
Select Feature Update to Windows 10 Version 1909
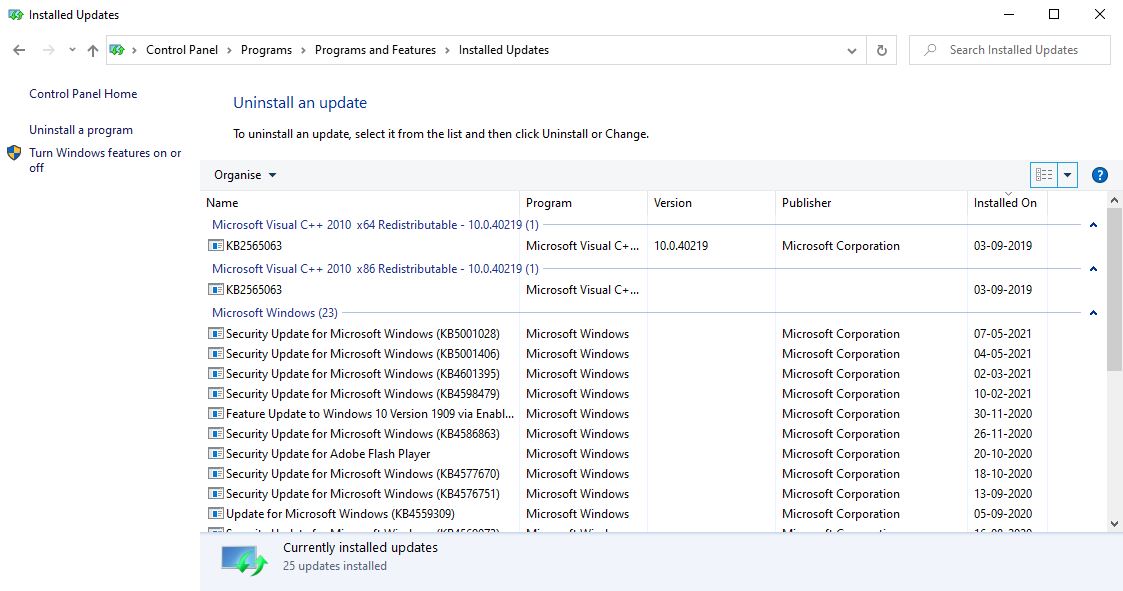370,414
